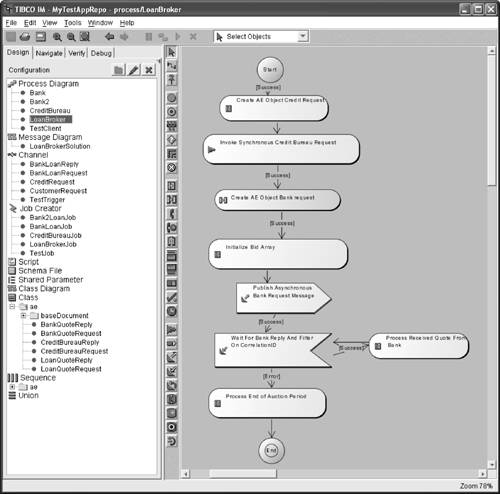Click the horizontal scrollbar thumb under the diagram
The width and height of the screenshot is (500, 494).
pyautogui.click(x=243, y=474)
